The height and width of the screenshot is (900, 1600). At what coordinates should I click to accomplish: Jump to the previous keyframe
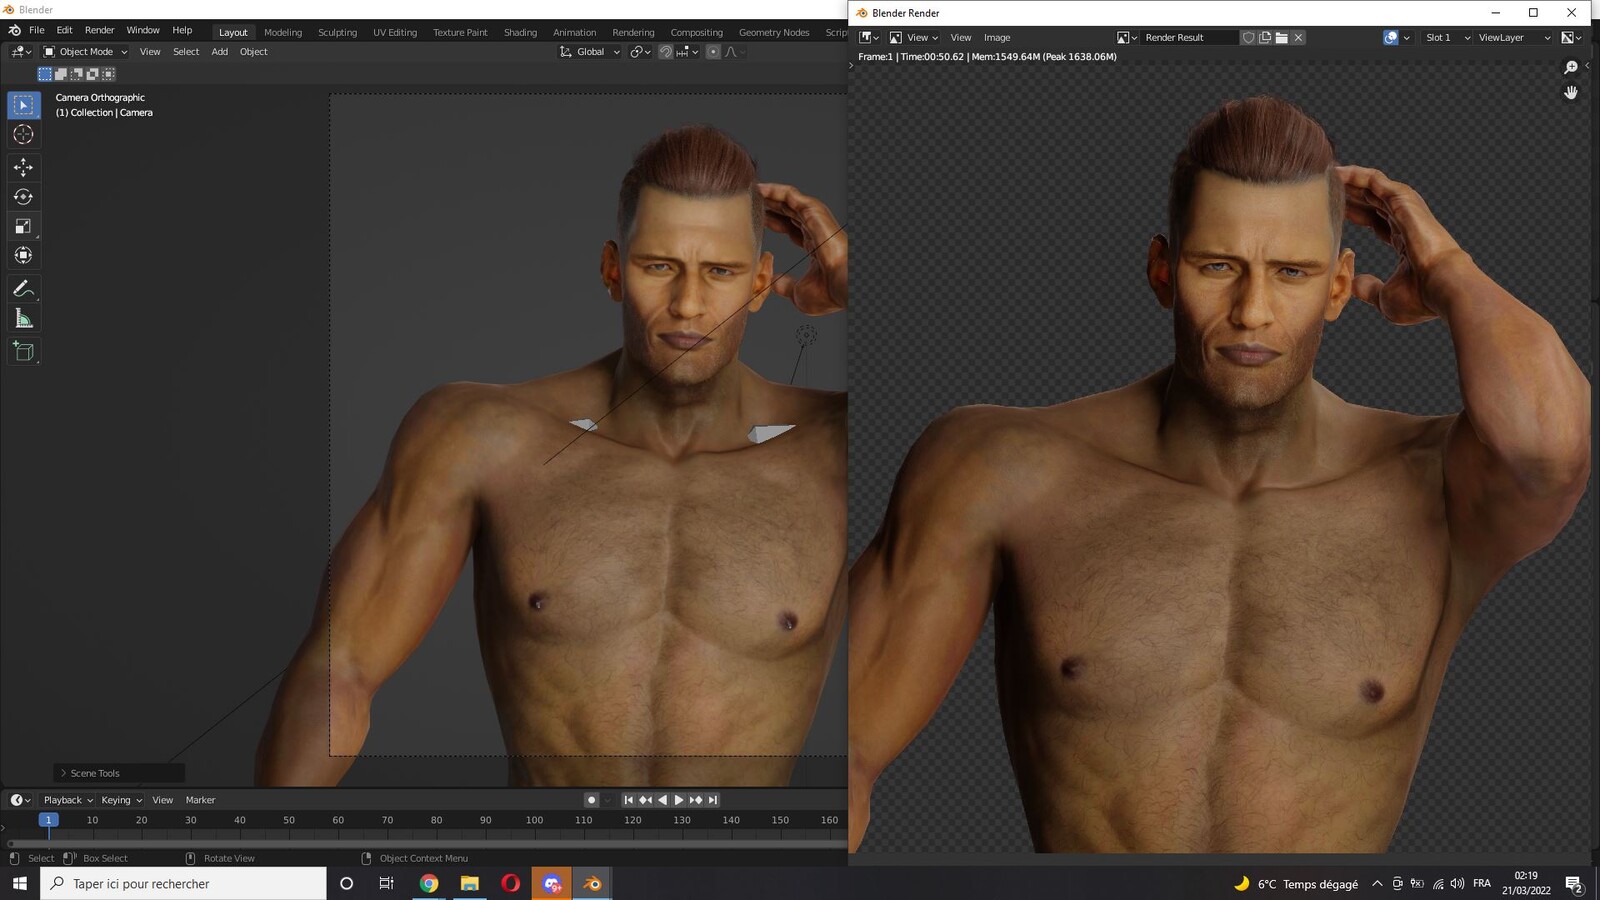click(645, 800)
